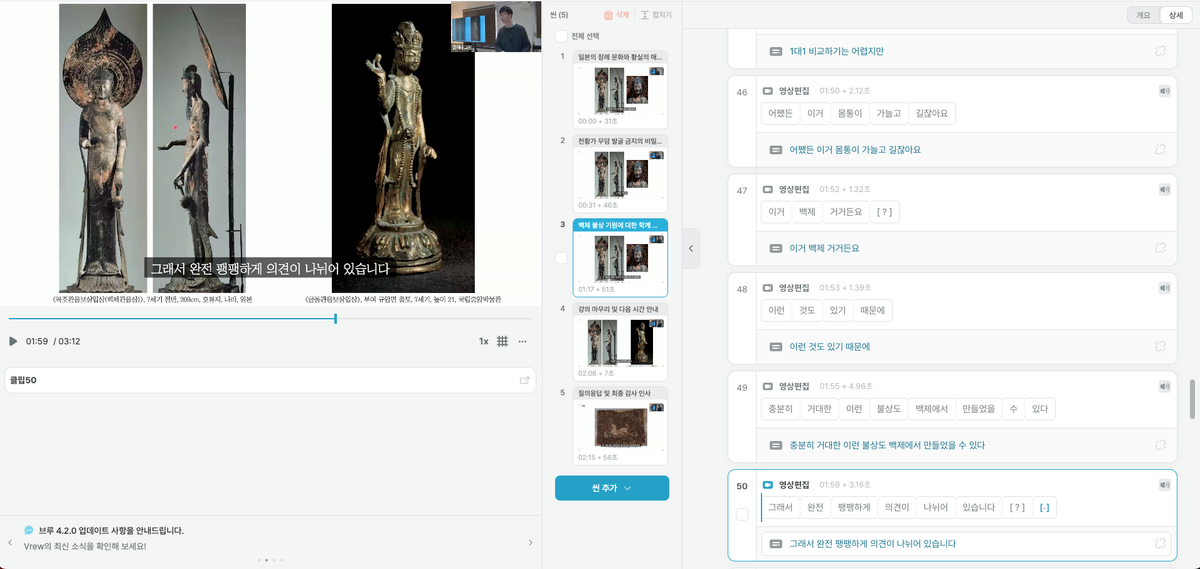This screenshot has height=569, width=1200.
Task: Click the video icon on clip 50
Action: click(768, 485)
